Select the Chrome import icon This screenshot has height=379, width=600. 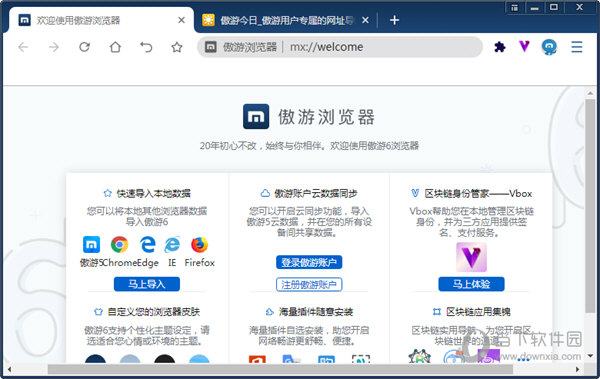(119, 245)
